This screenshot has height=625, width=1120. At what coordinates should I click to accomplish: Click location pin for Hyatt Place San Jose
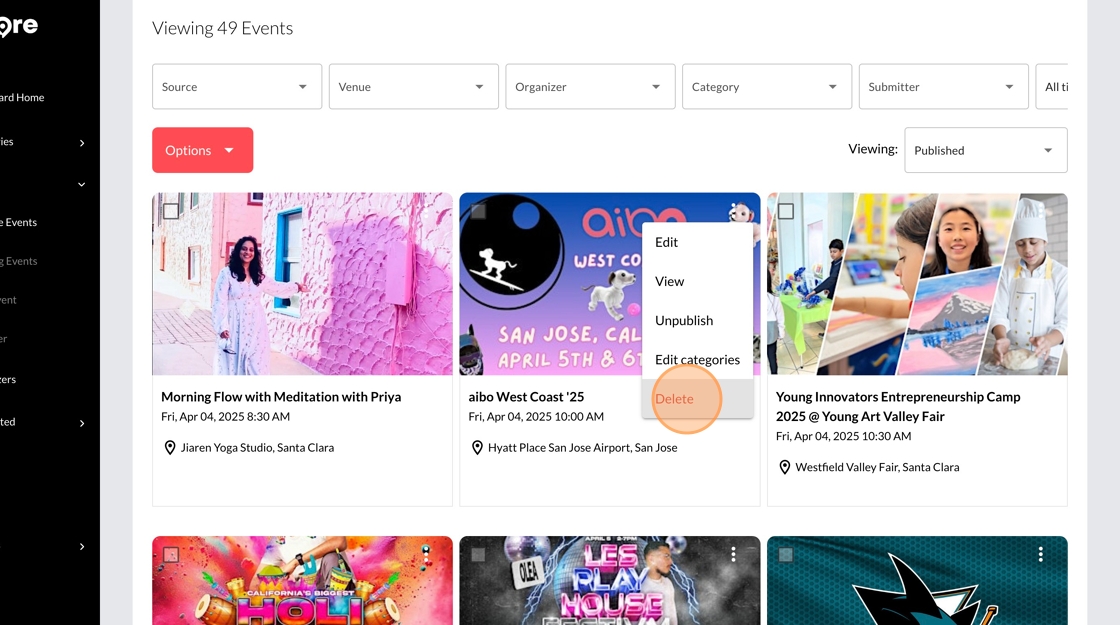tap(477, 448)
